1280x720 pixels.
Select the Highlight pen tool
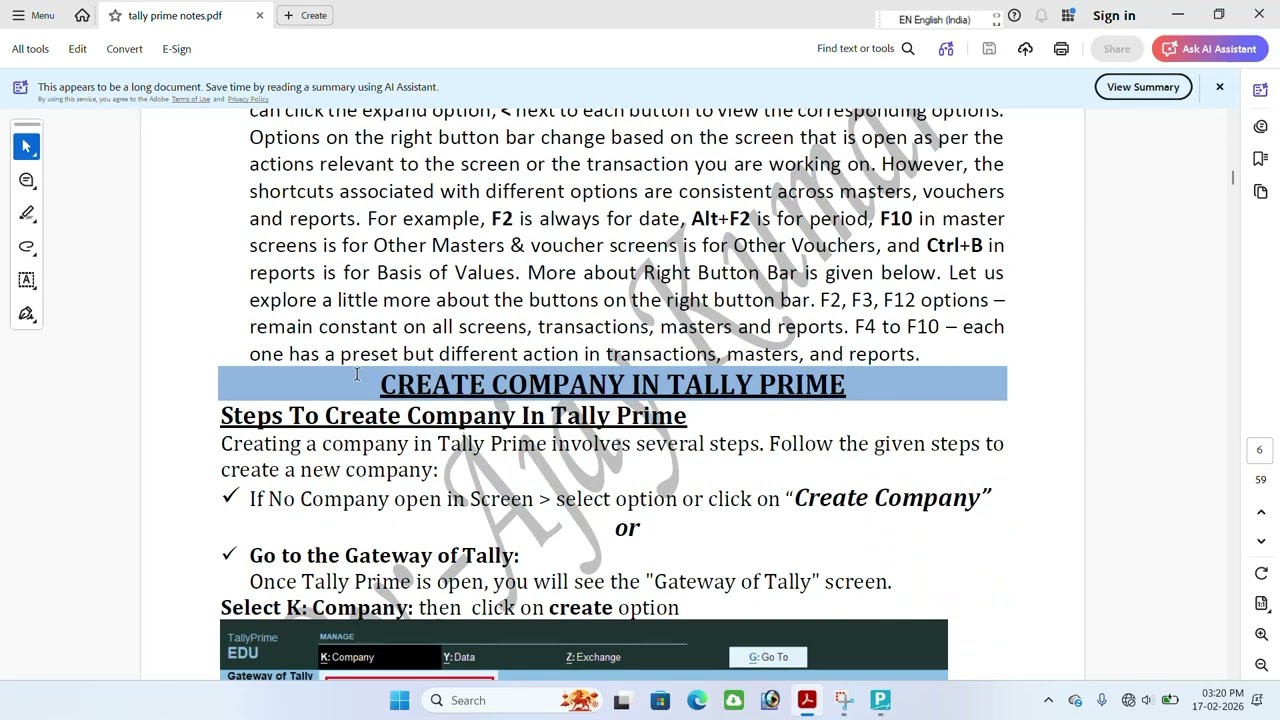pyautogui.click(x=27, y=213)
